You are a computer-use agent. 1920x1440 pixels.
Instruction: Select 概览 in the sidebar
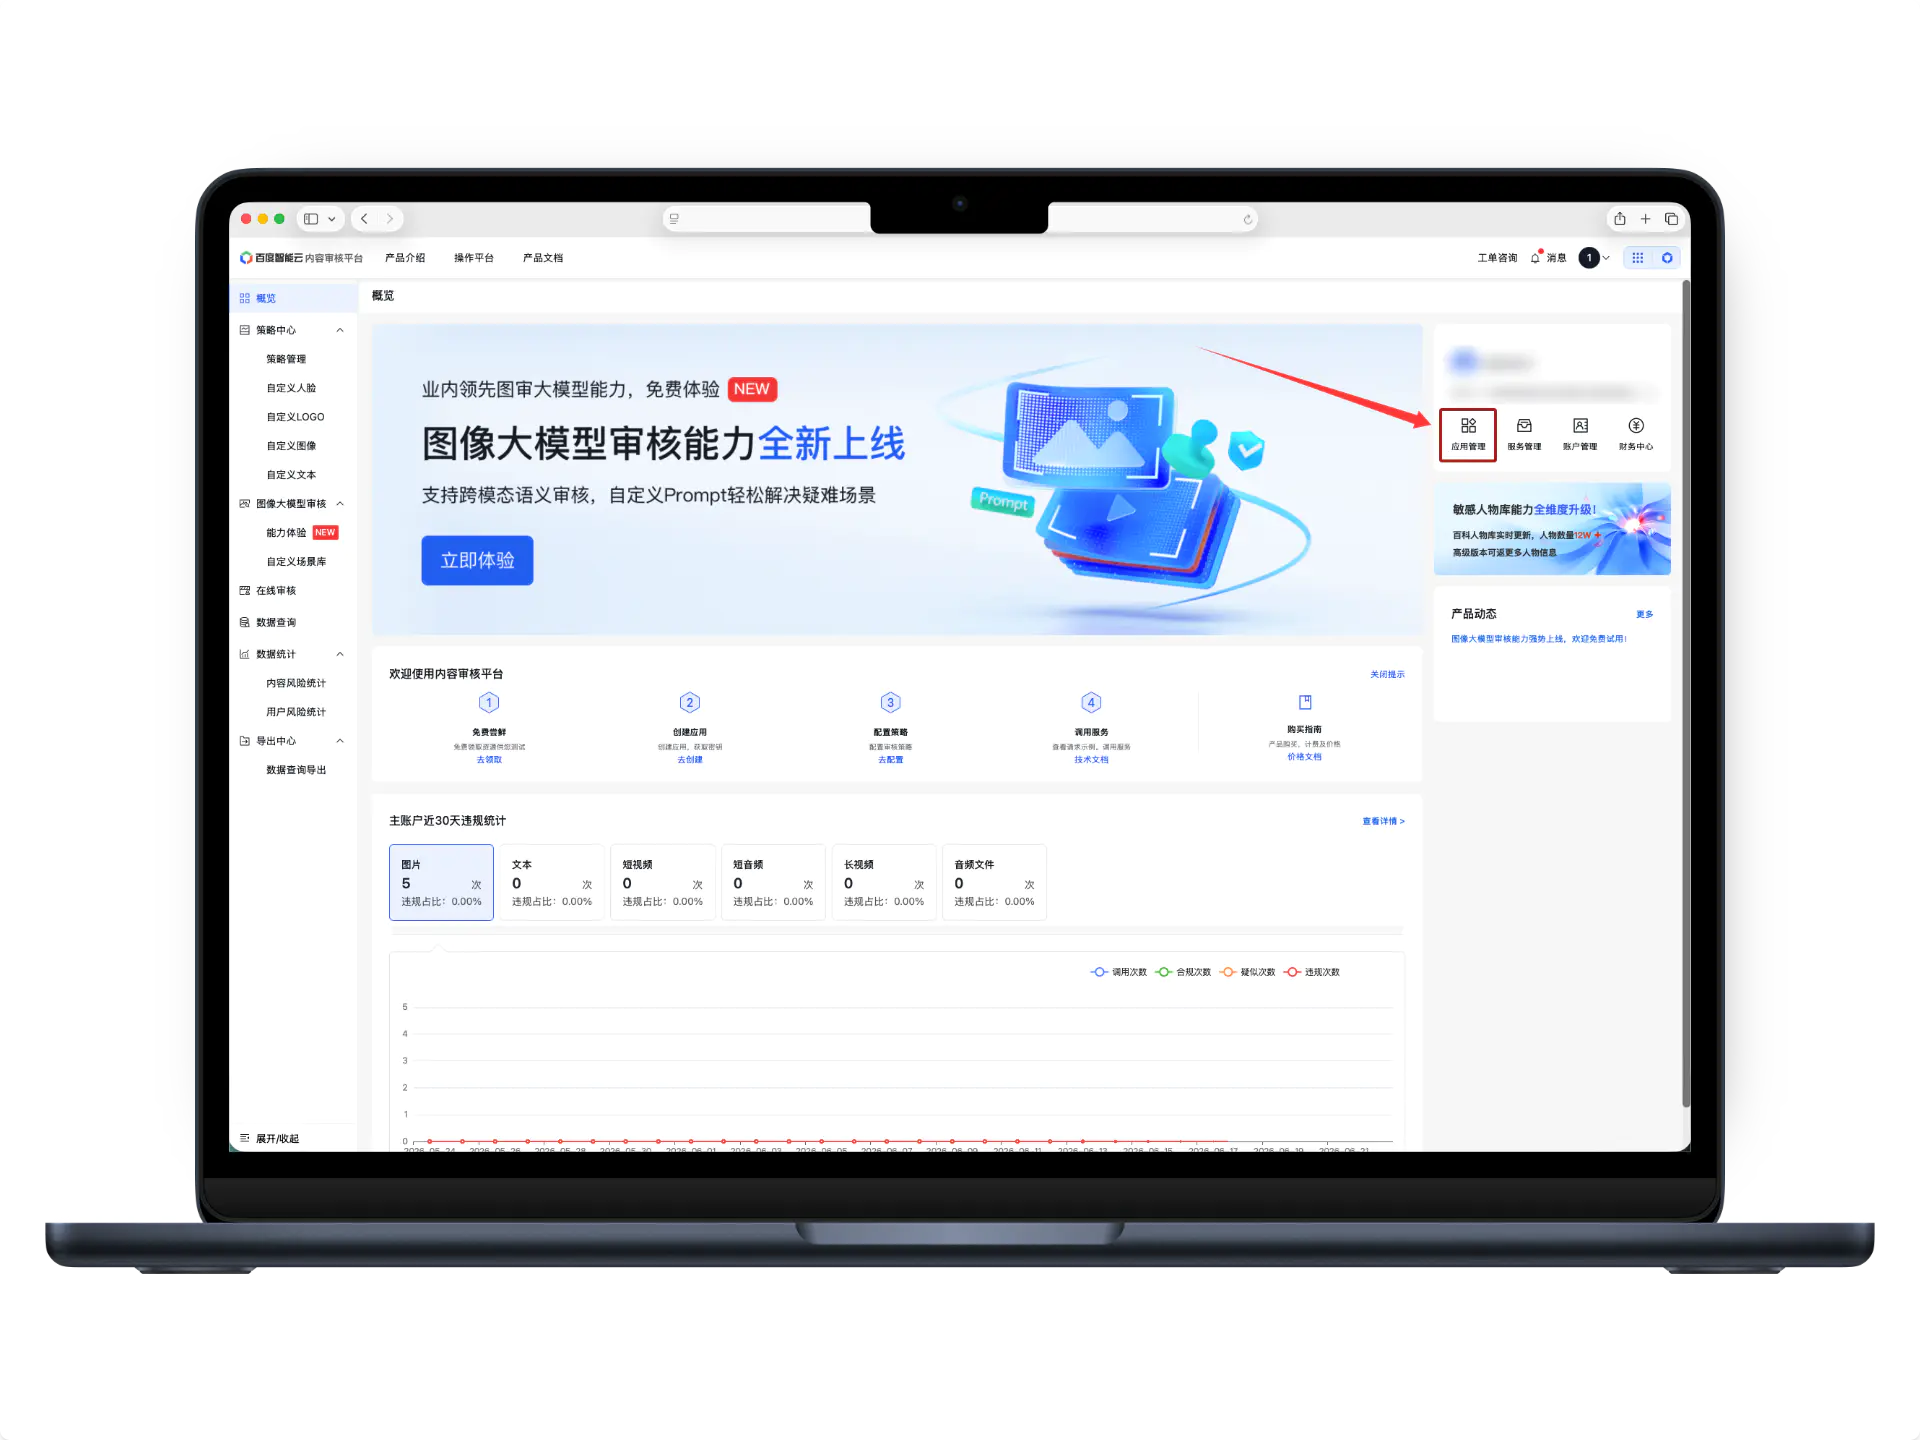[x=293, y=298]
